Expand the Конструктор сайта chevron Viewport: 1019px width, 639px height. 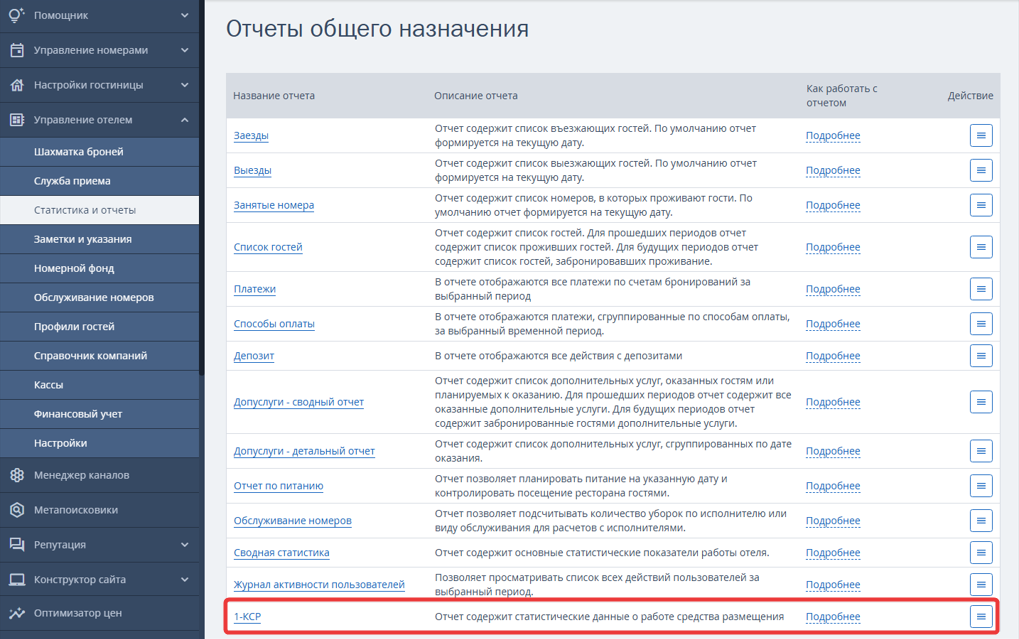pos(185,580)
